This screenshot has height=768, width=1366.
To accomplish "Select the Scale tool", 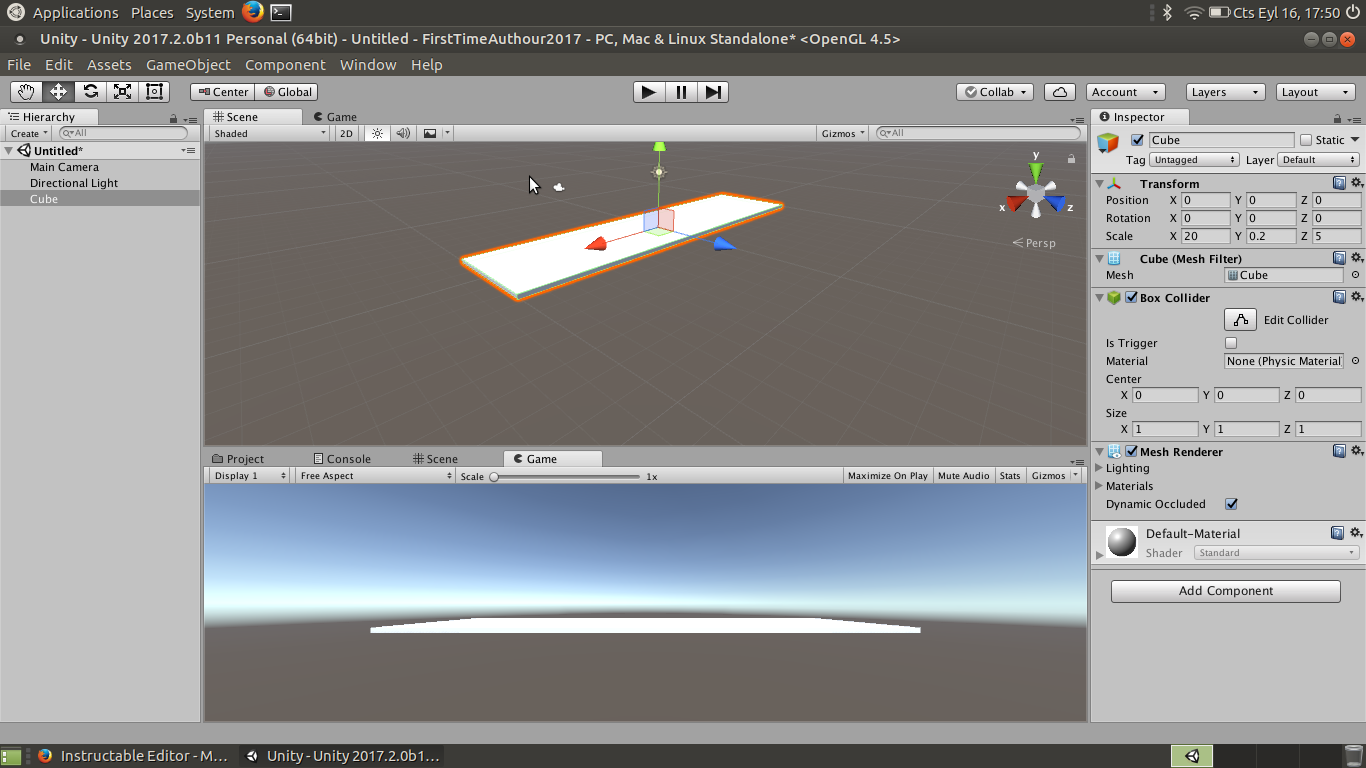I will pyautogui.click(x=122, y=92).
